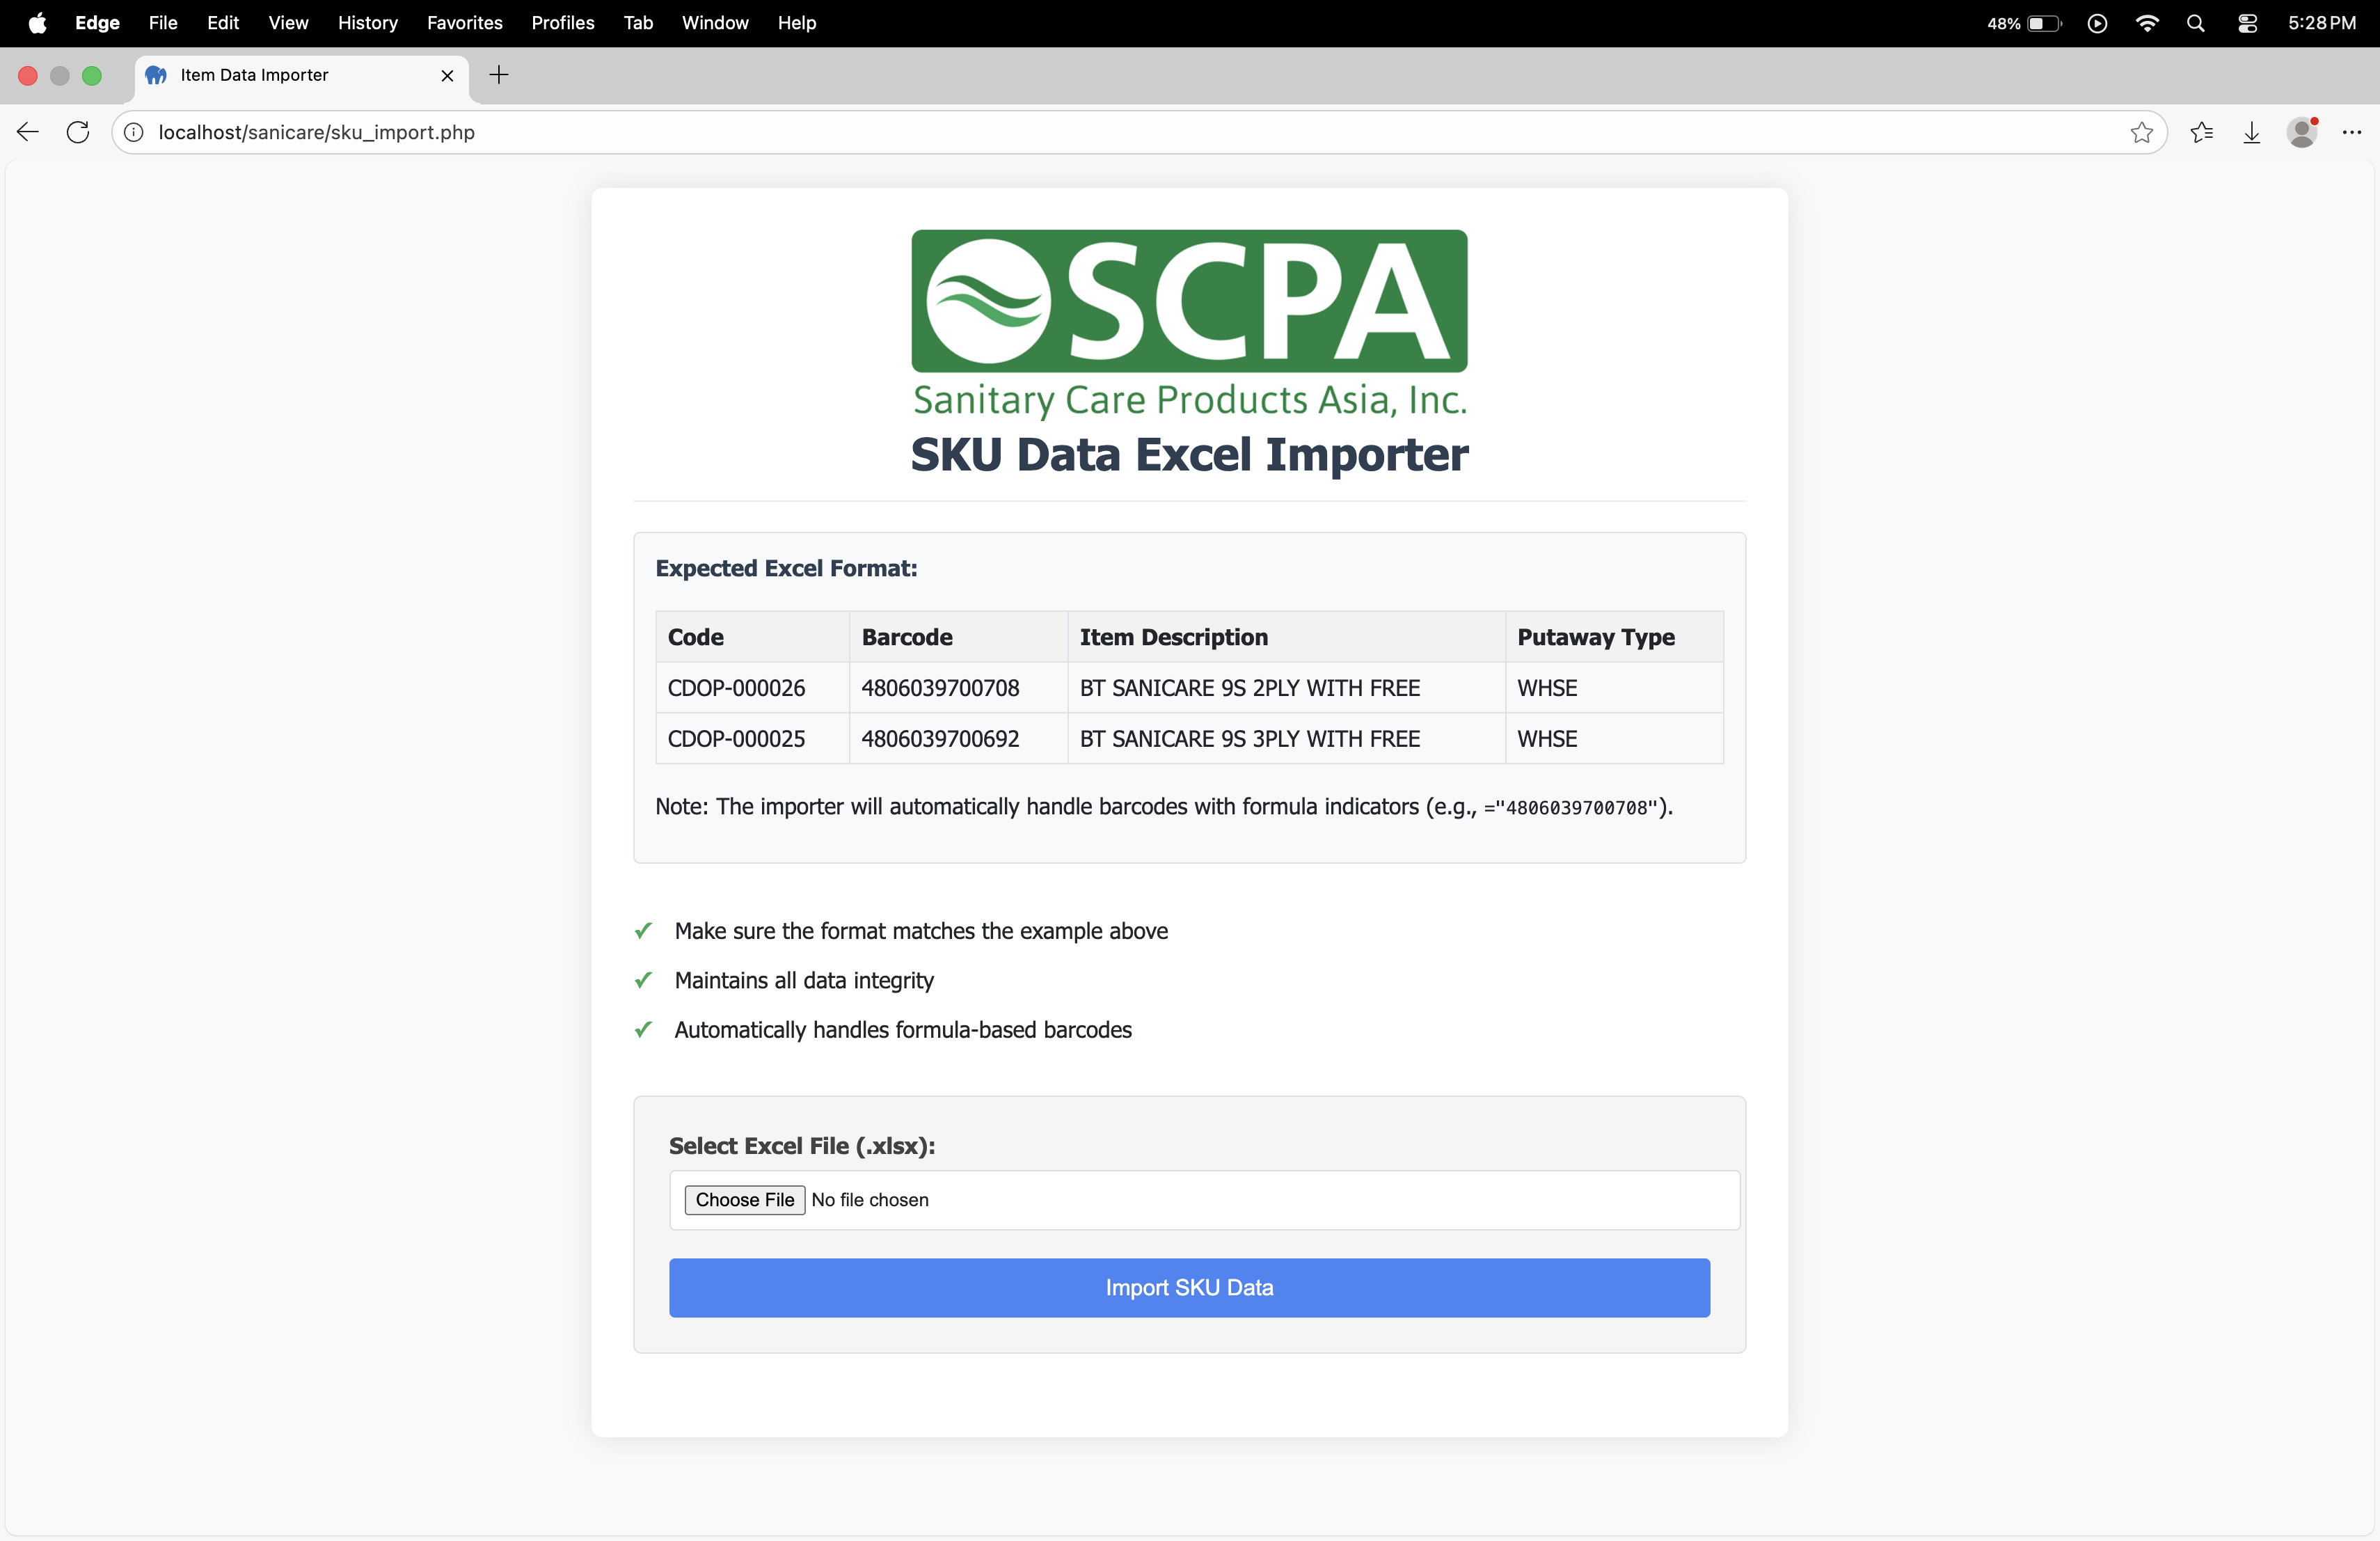Open the Profiles menu
Image resolution: width=2380 pixels, height=1541 pixels.
click(x=562, y=23)
